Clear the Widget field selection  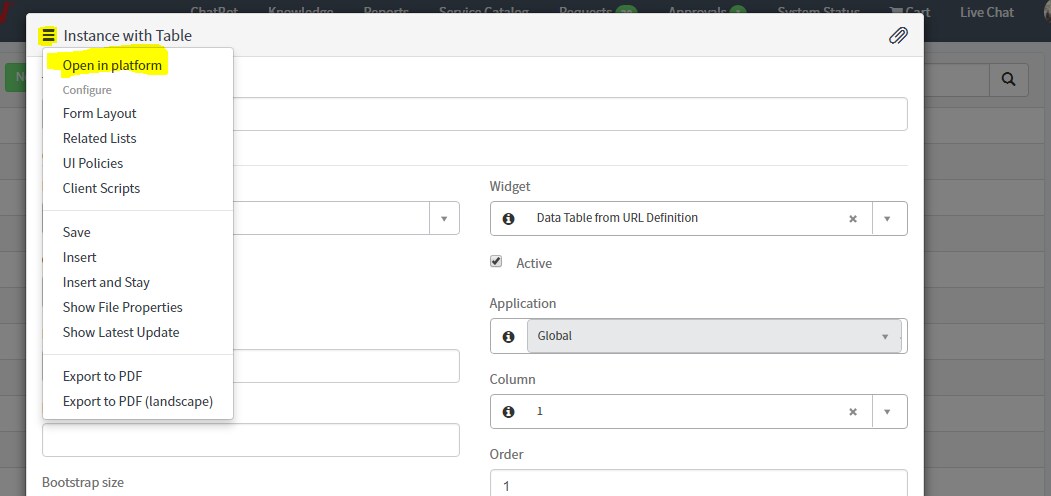(x=853, y=218)
